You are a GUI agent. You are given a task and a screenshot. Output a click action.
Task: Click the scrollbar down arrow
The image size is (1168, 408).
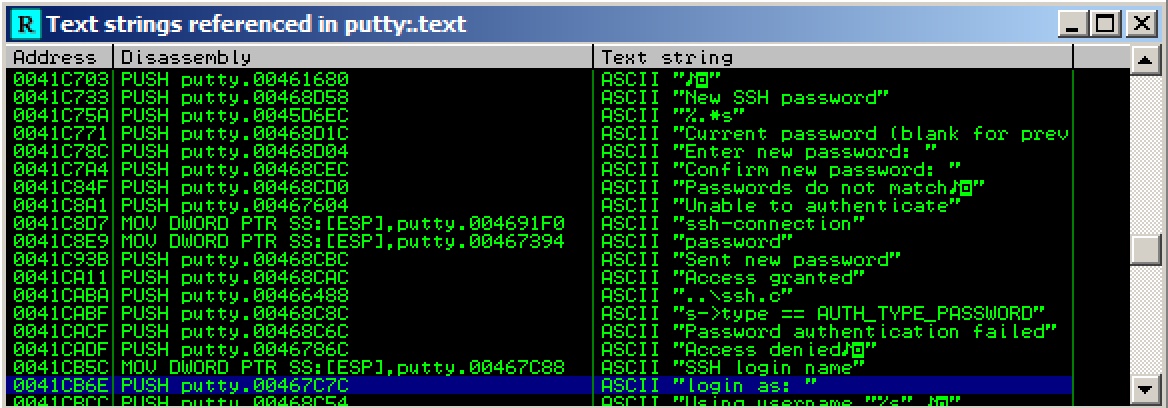click(1145, 388)
